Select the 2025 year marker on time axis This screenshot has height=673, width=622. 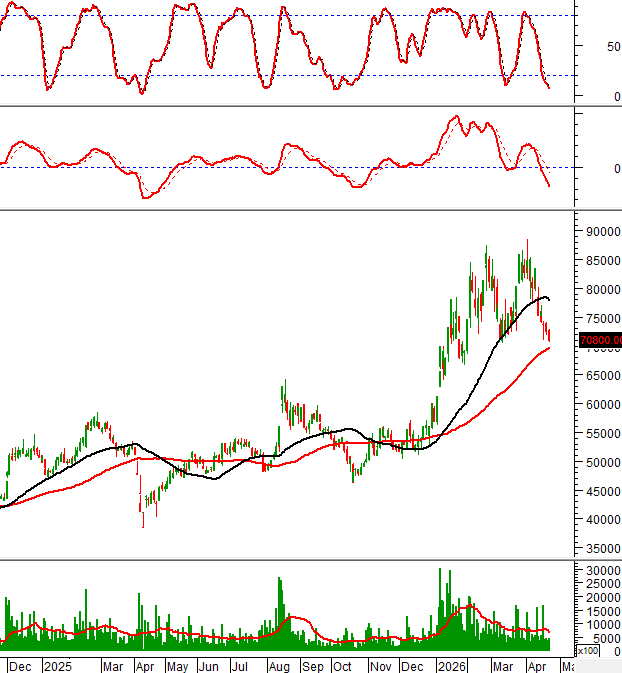(x=58, y=666)
